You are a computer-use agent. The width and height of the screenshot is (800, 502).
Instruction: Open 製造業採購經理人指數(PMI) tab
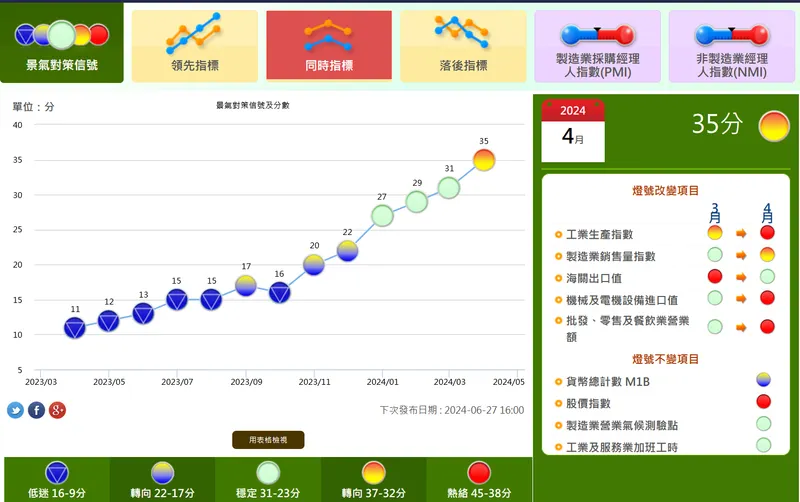pos(597,46)
